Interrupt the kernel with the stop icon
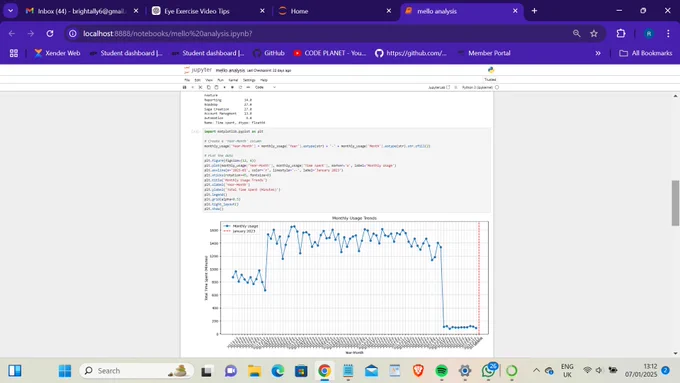The height and width of the screenshot is (383, 680). coord(232,87)
